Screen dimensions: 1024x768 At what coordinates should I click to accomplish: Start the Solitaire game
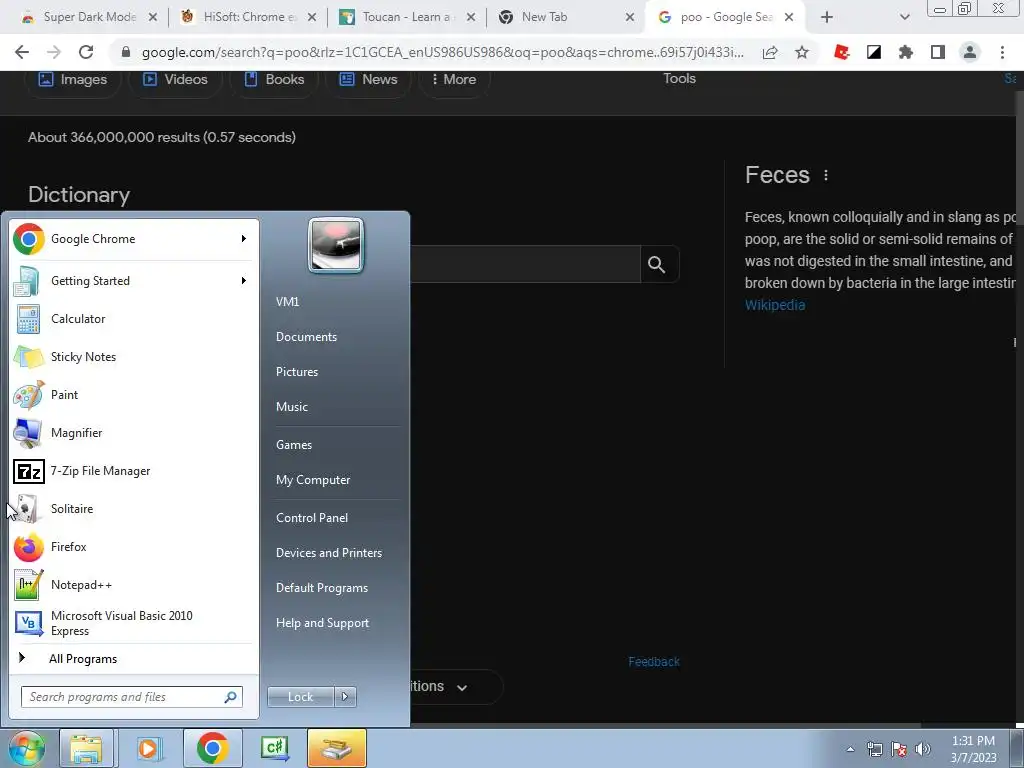133,509
